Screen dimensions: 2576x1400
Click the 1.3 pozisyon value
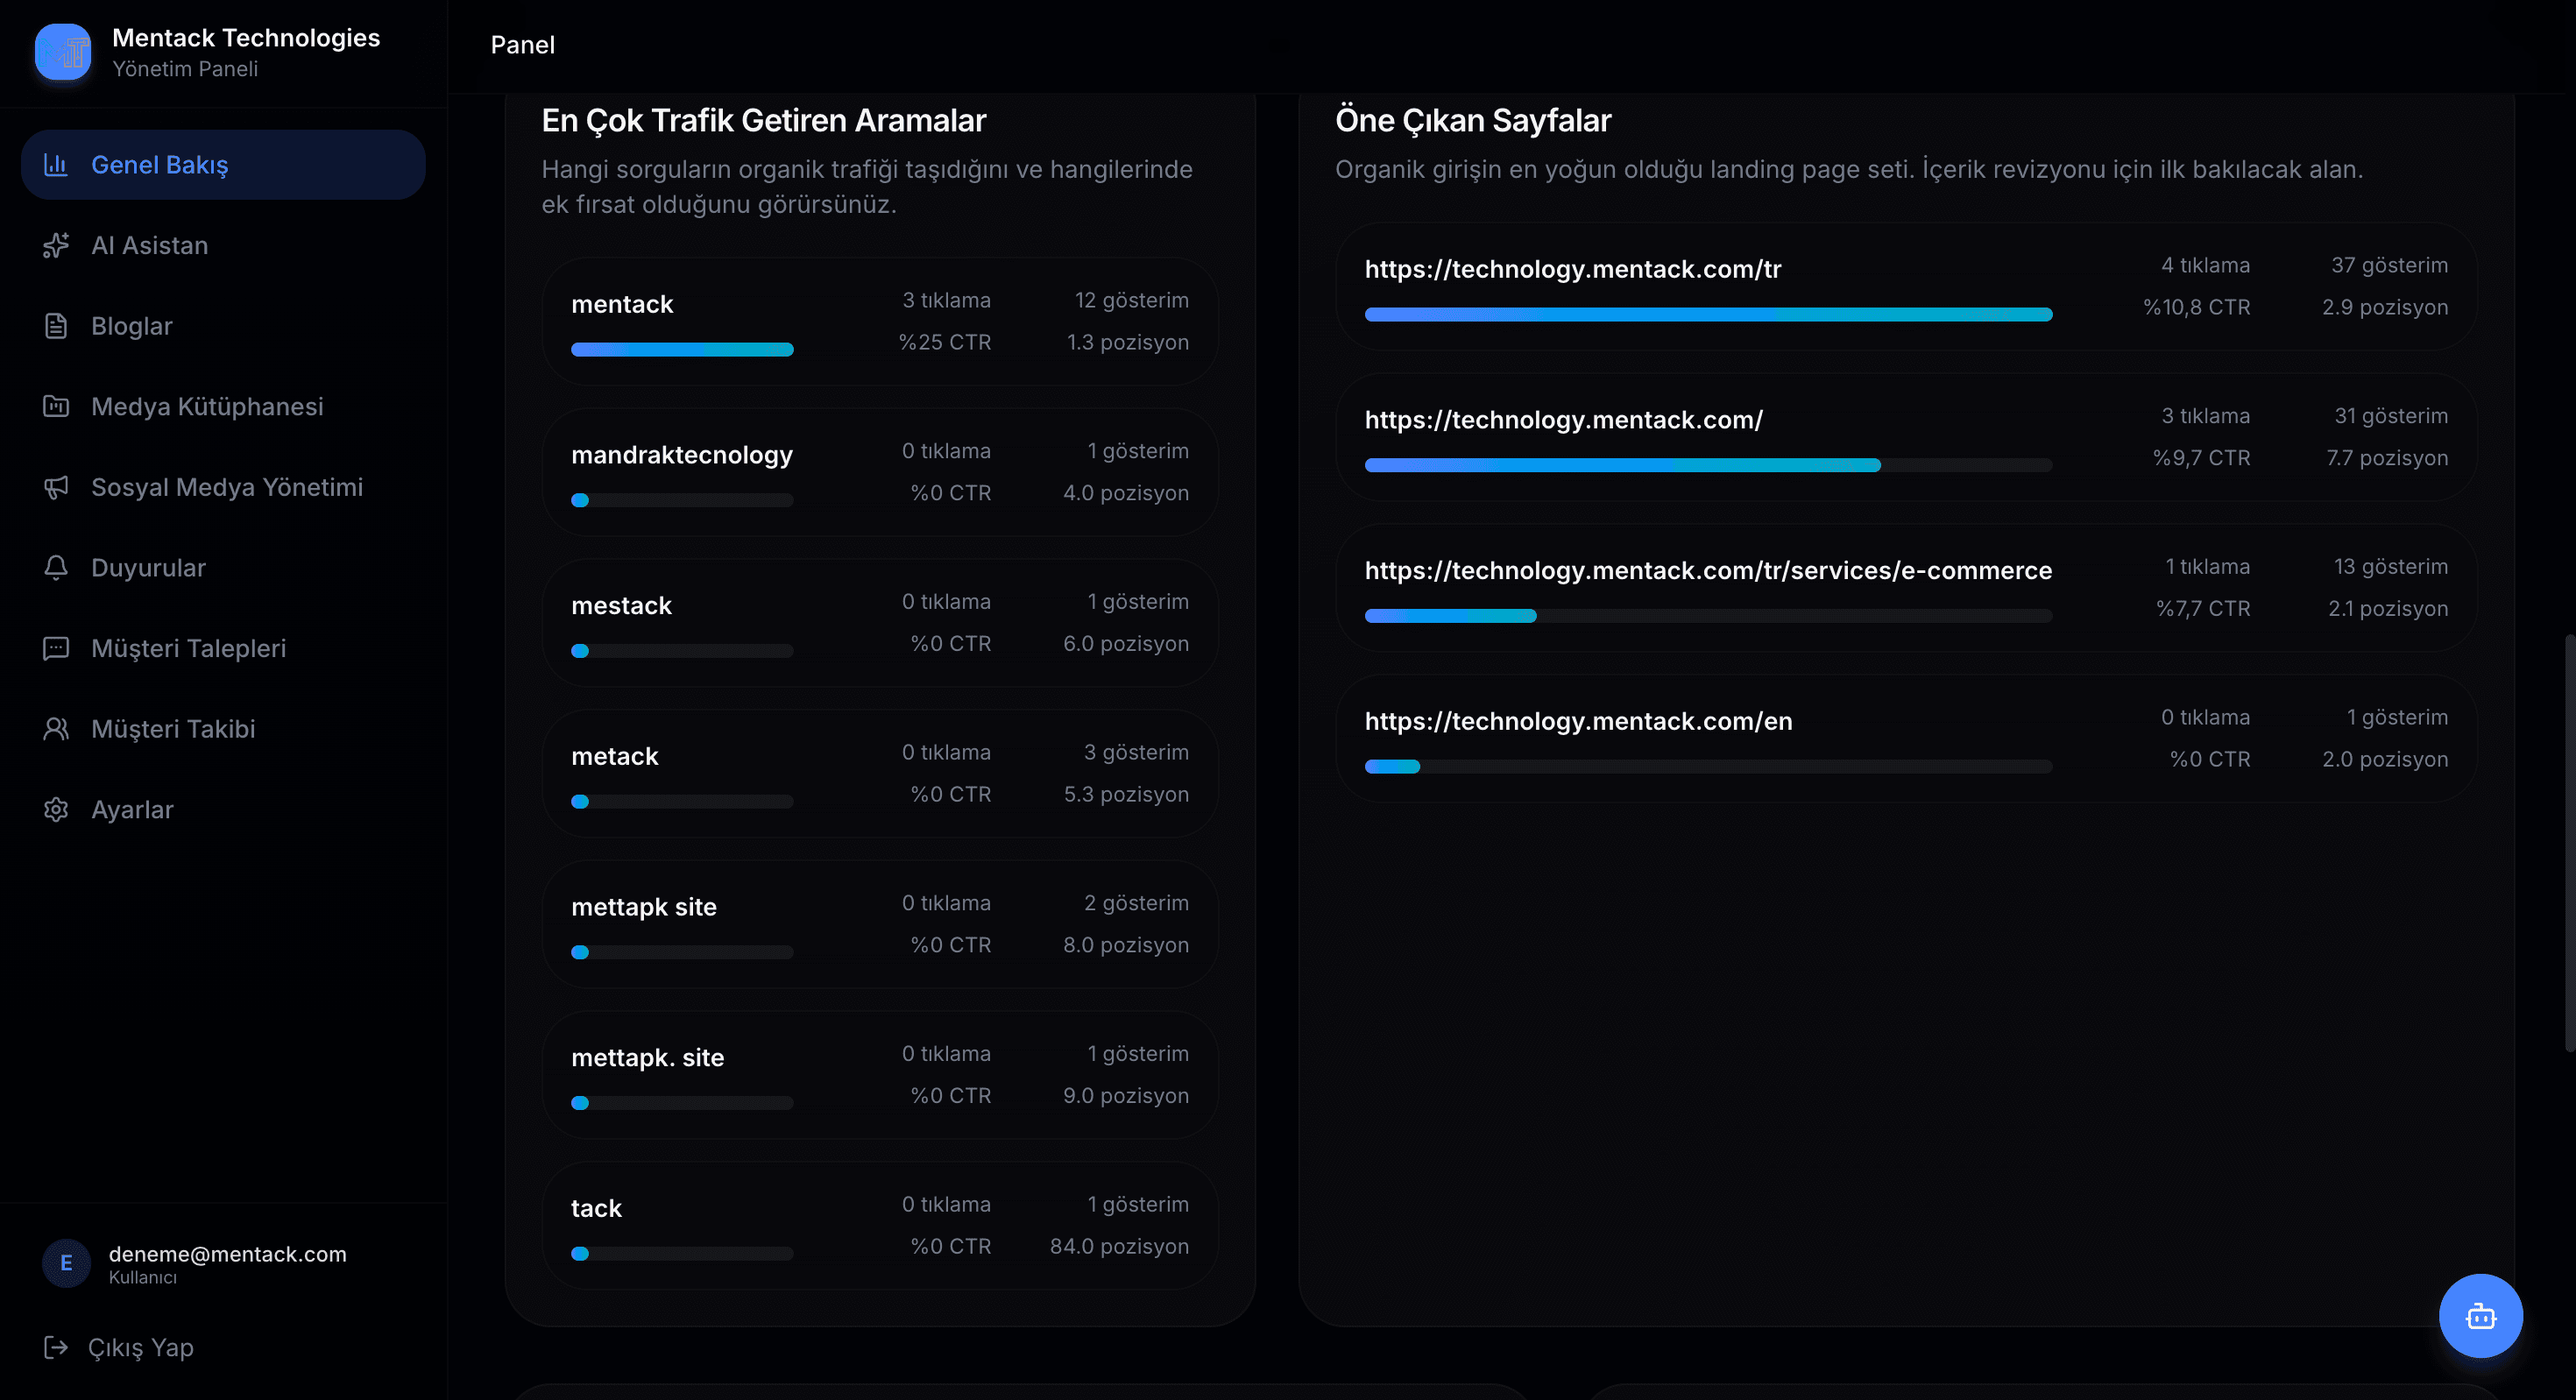[x=1128, y=342]
